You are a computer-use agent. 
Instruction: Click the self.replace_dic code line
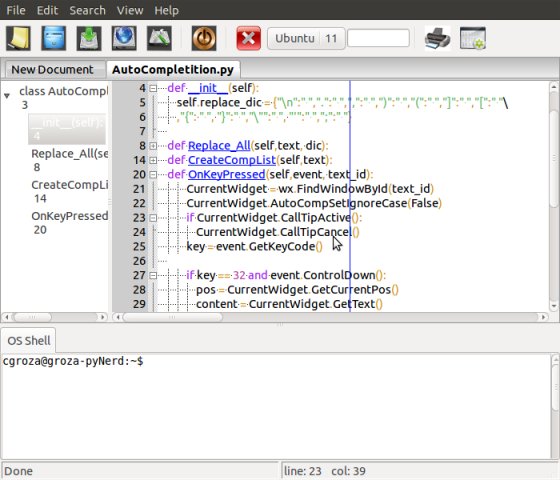[x=342, y=102]
